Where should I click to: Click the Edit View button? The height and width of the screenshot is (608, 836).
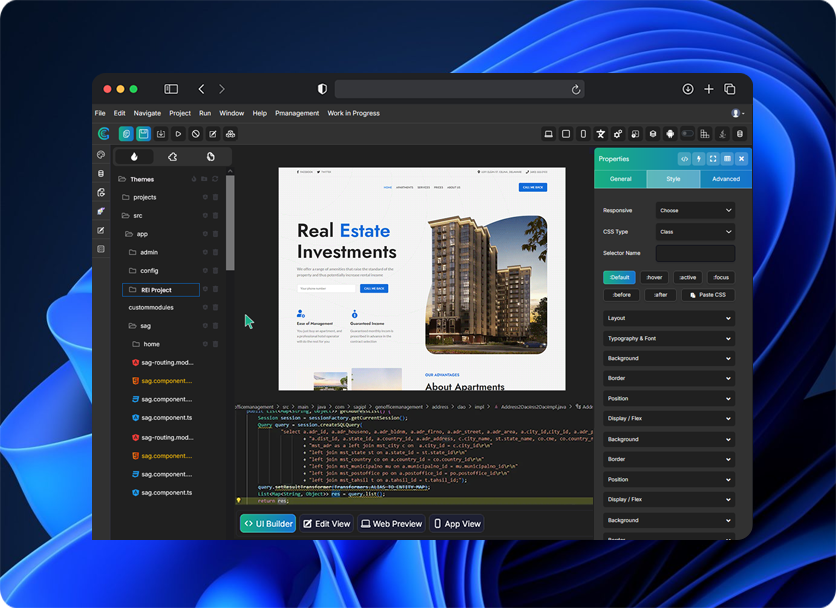327,524
